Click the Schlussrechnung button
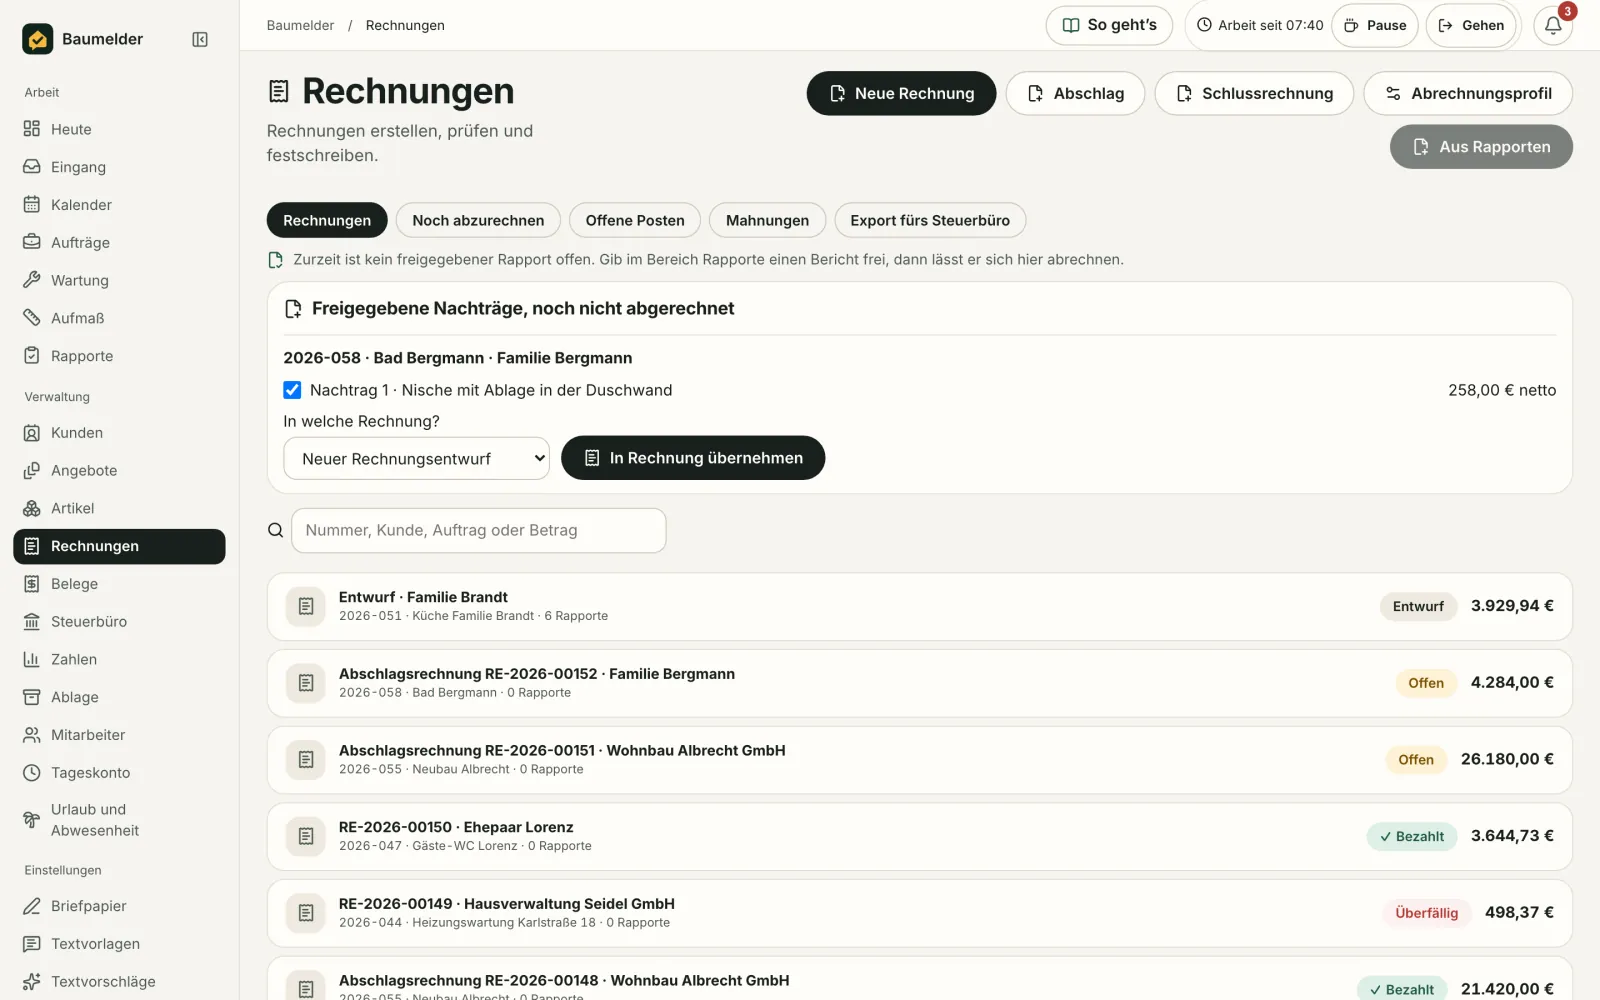Viewport: 1600px width, 1000px height. tap(1254, 93)
